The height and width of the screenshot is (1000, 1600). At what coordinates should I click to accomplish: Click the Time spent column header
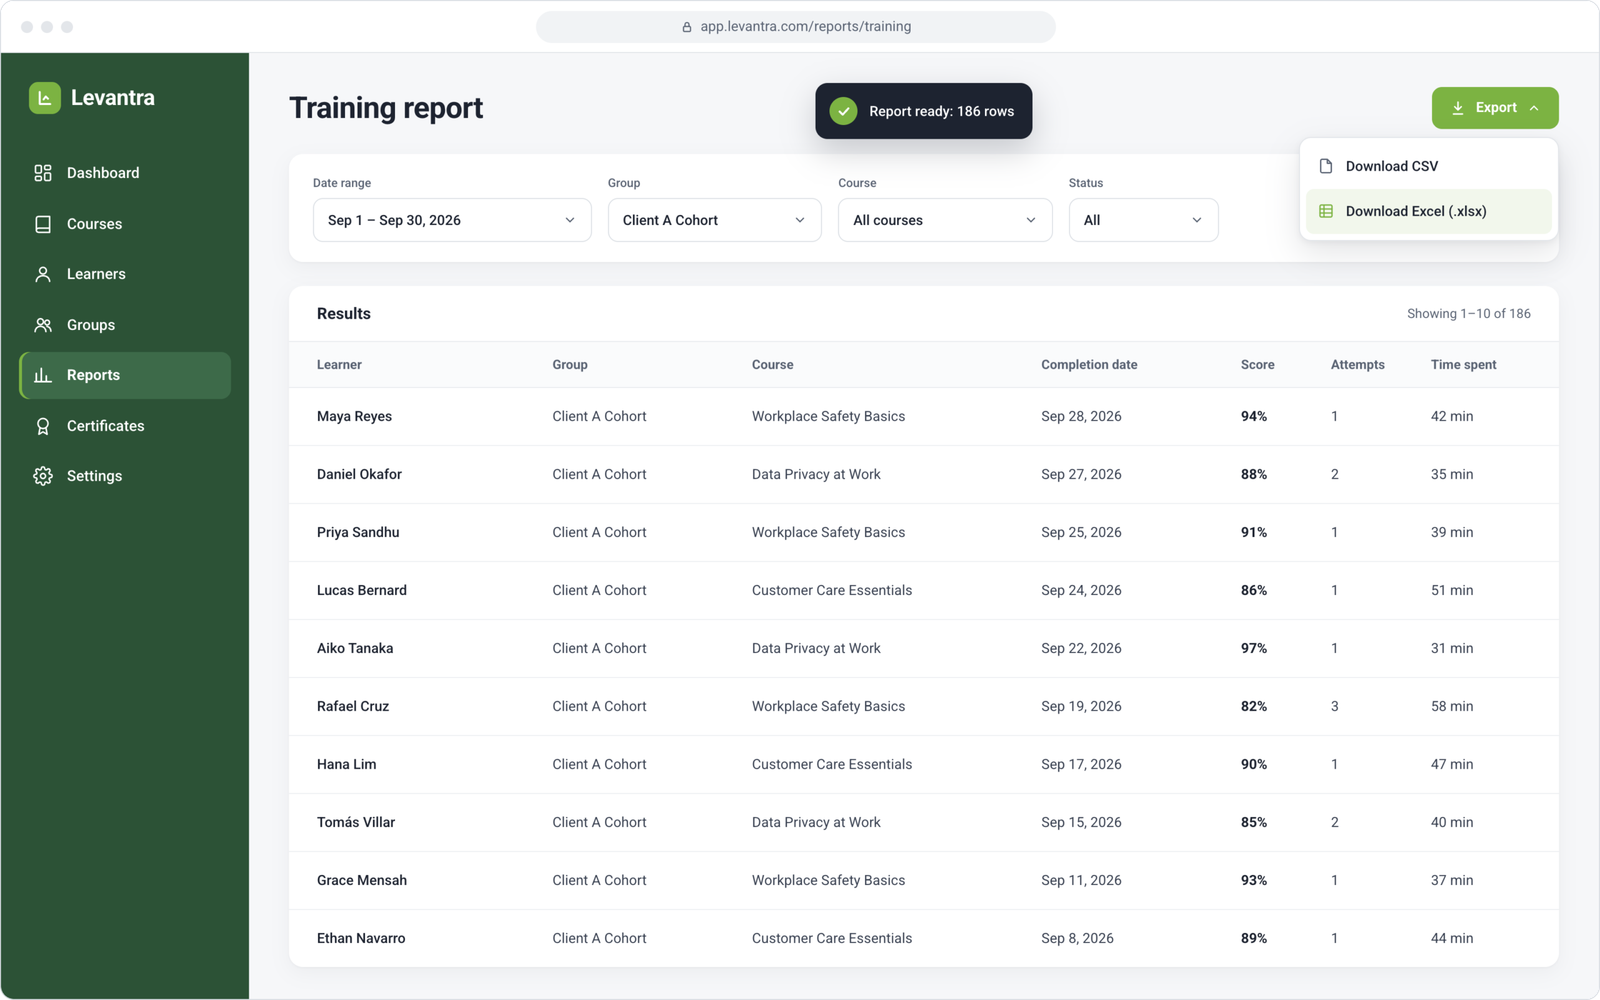pyautogui.click(x=1463, y=365)
